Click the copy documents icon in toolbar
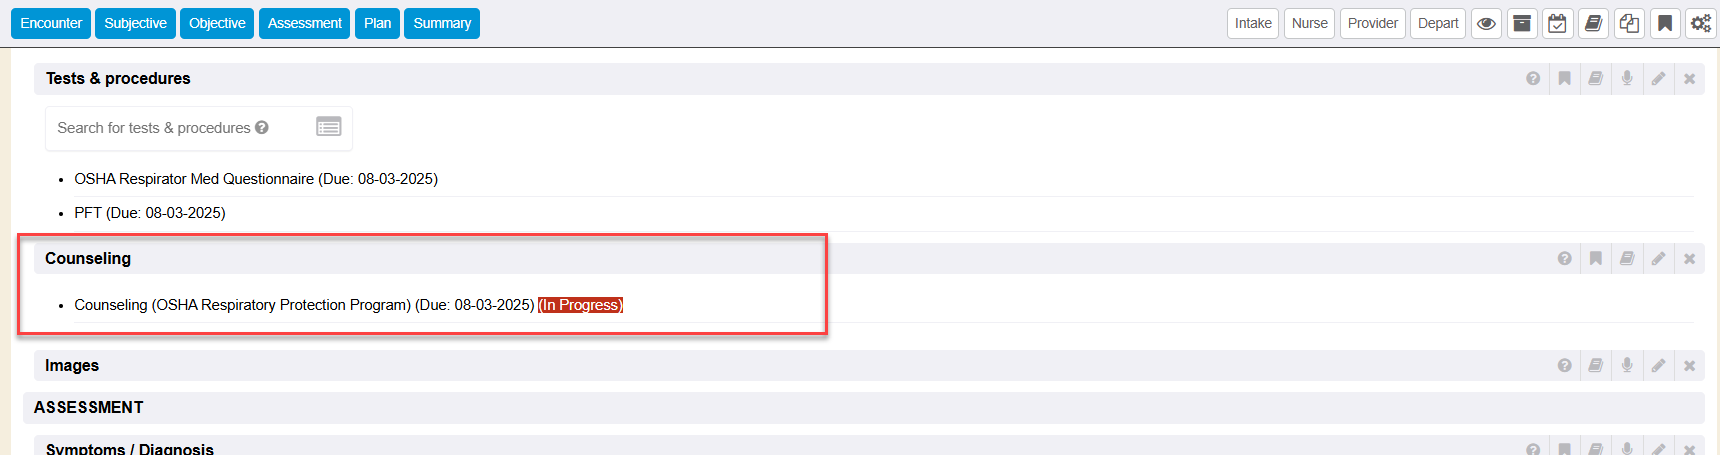Image resolution: width=1720 pixels, height=455 pixels. (1629, 24)
